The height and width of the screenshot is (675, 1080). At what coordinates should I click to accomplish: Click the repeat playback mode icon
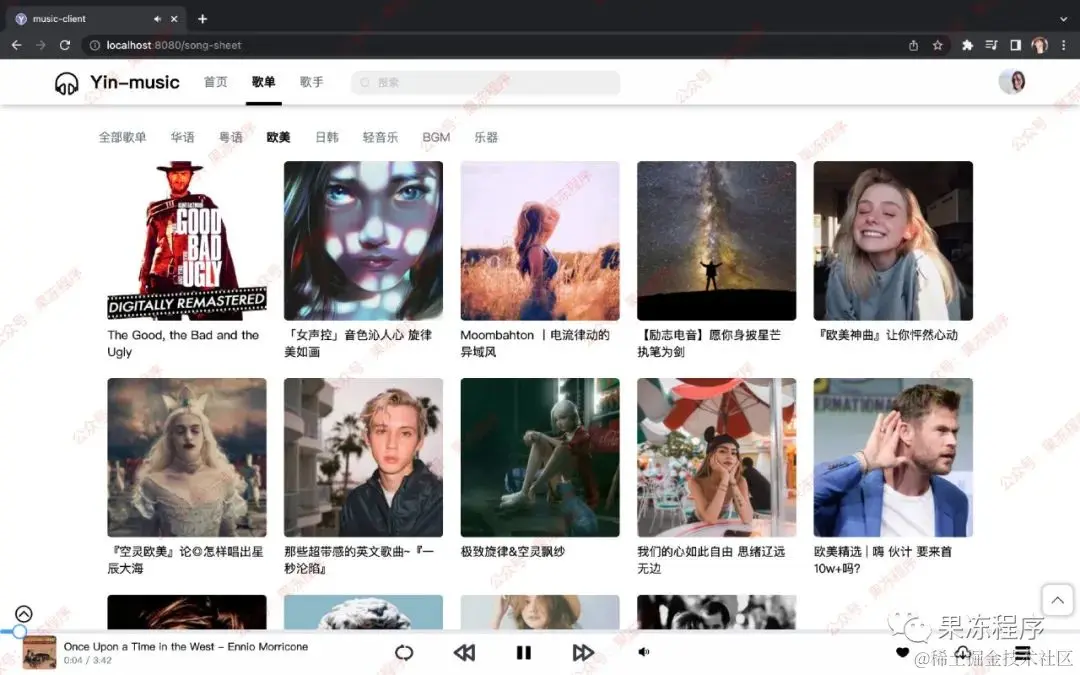coord(404,652)
